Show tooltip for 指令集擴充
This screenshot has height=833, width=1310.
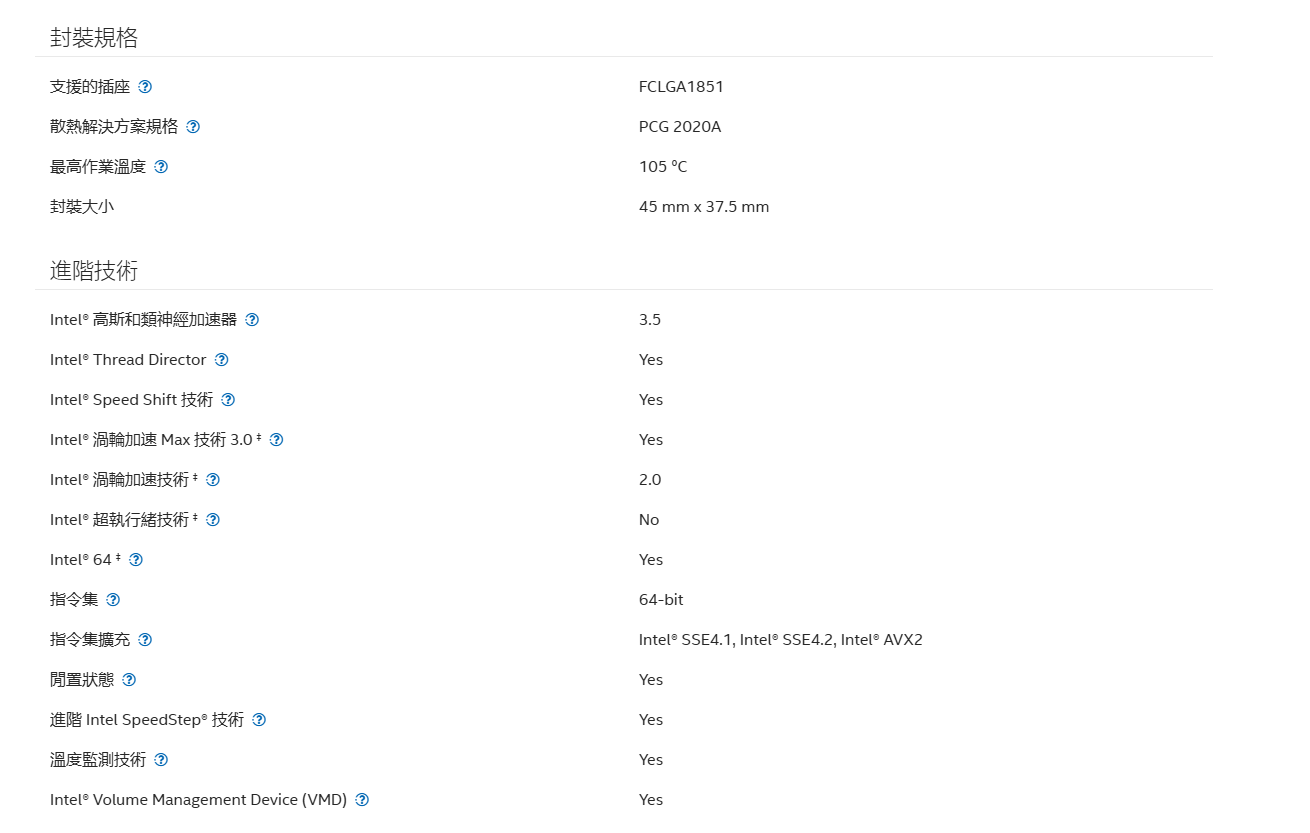point(145,640)
